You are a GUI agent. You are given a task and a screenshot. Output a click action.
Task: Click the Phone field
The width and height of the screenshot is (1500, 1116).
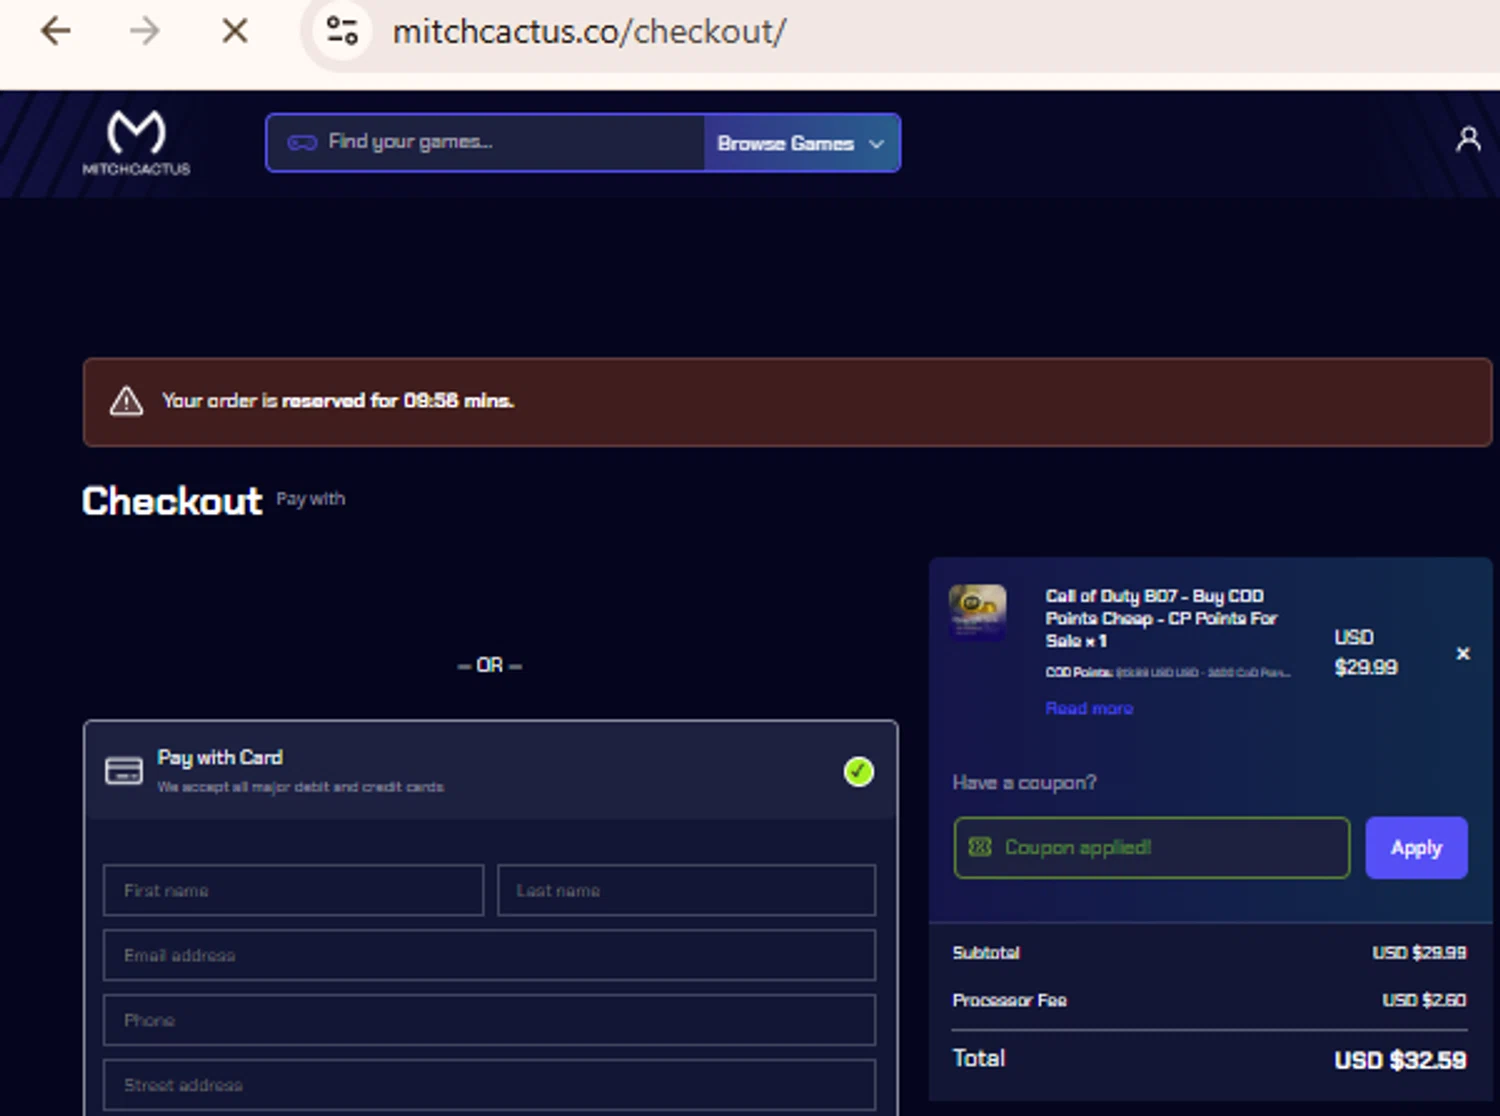tap(489, 1020)
